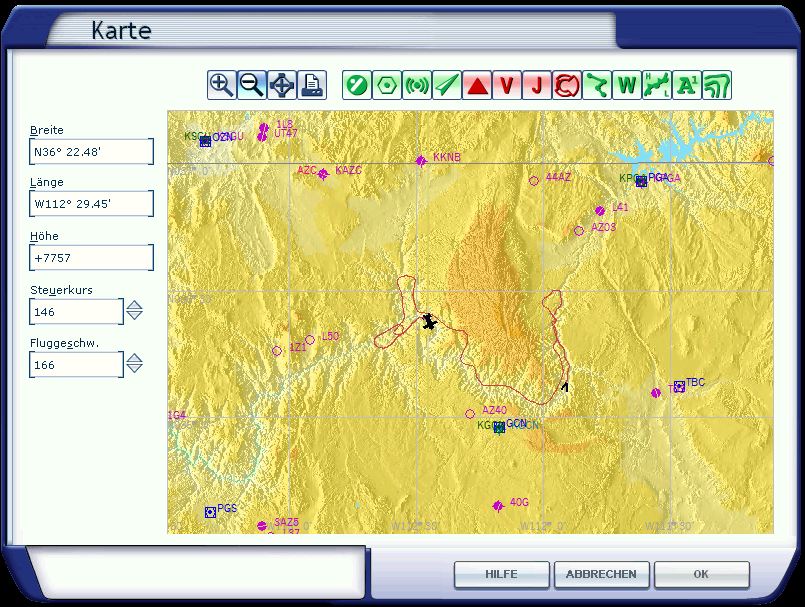805x607 pixels.
Task: Center the map on aircraft
Action: coord(281,85)
